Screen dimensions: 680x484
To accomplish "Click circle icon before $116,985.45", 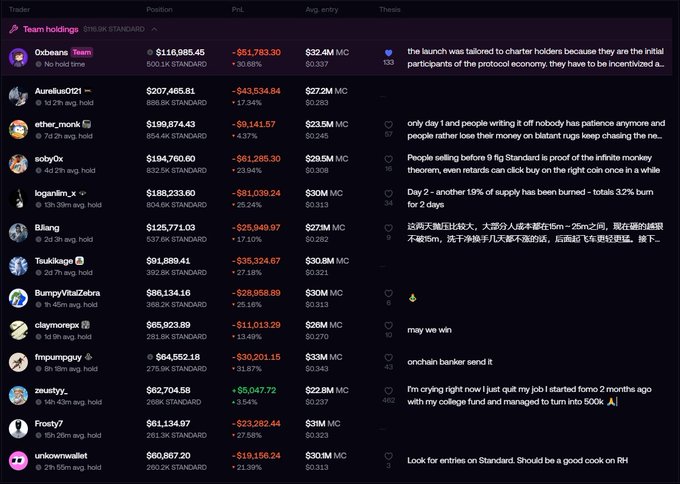I will [150, 52].
